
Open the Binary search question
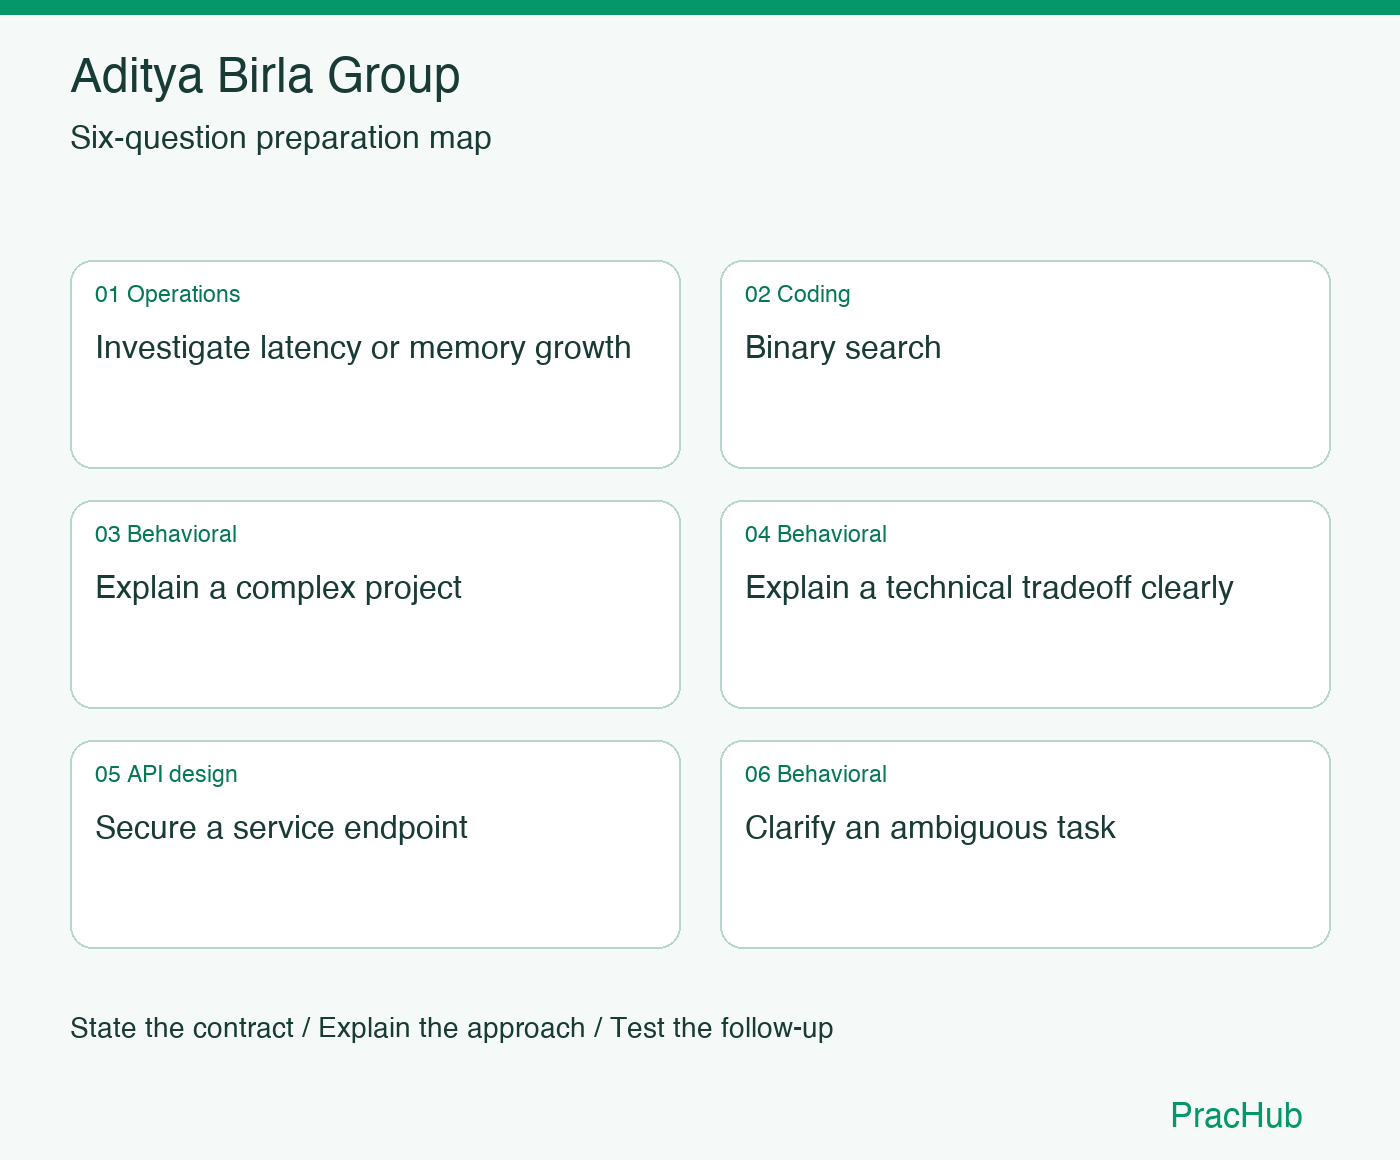(843, 348)
